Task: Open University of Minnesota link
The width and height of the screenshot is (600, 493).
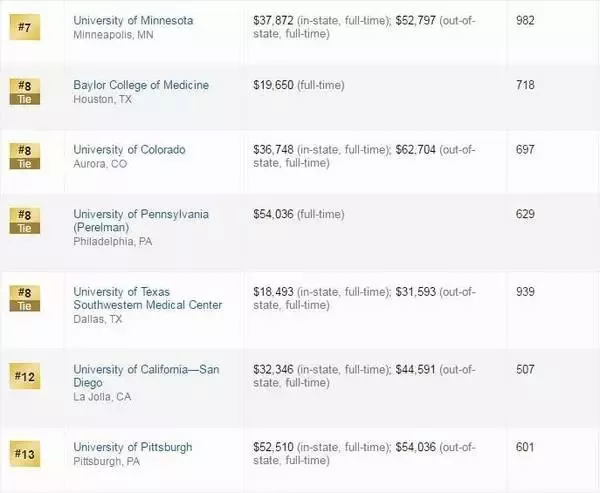Action: [x=133, y=20]
